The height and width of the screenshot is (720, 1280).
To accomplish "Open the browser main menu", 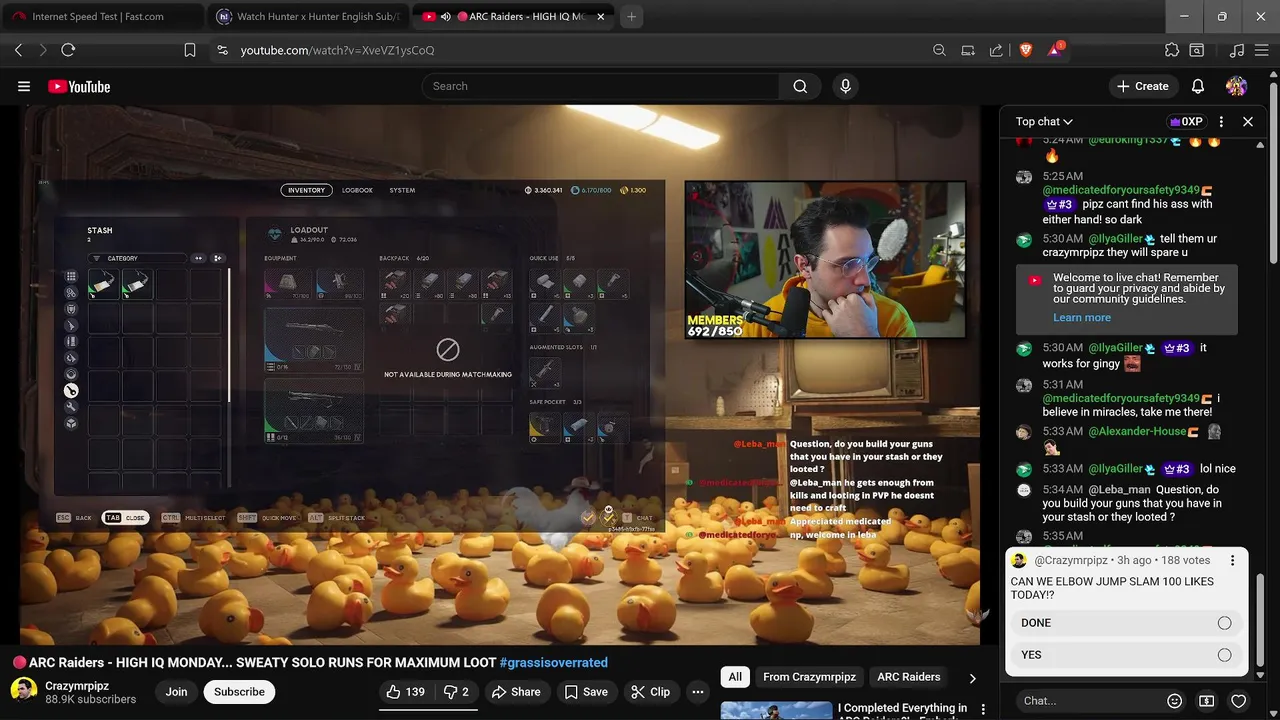I will tap(1262, 50).
